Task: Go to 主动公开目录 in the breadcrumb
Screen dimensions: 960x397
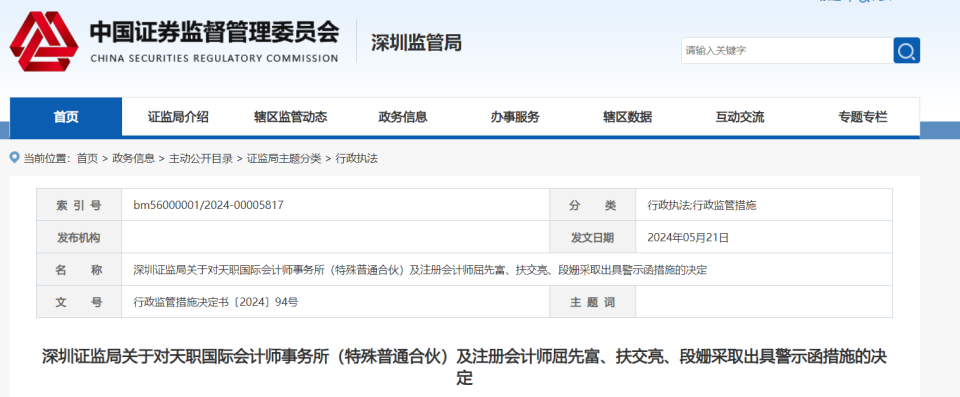Action: tap(201, 159)
